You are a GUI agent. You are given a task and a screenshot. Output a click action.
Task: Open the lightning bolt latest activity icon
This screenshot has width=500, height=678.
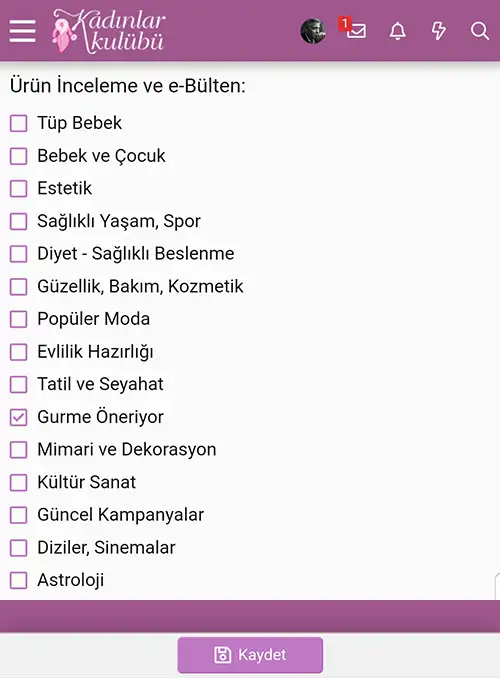point(439,31)
